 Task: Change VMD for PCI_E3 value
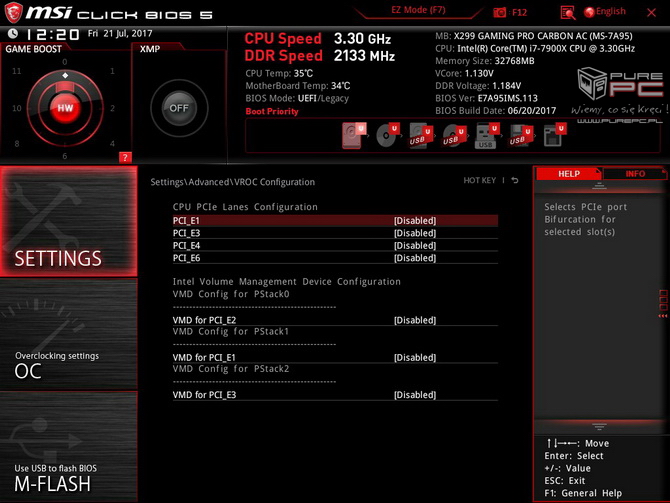(335, 395)
